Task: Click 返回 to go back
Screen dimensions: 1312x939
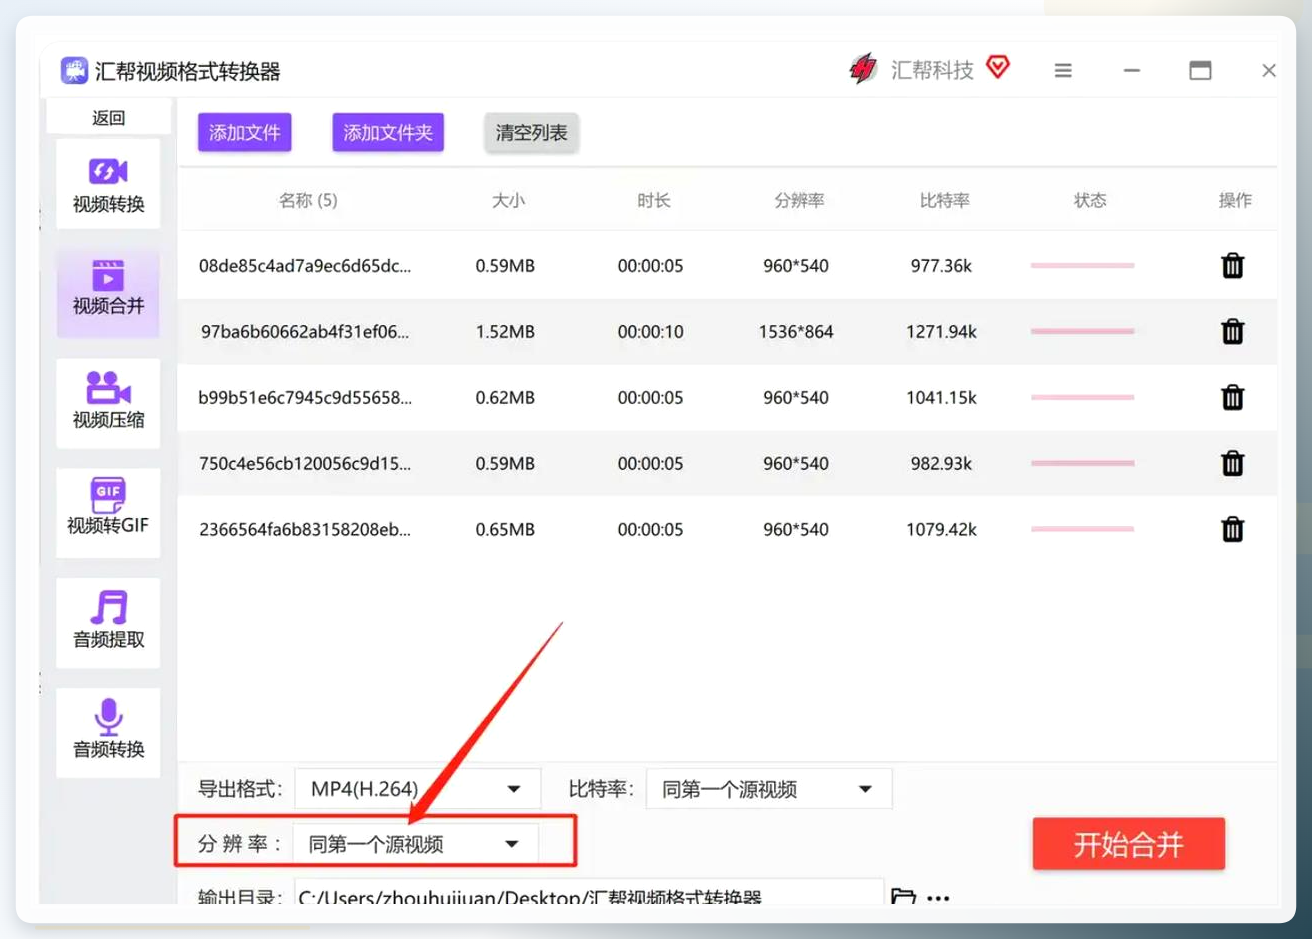Action: 108,117
